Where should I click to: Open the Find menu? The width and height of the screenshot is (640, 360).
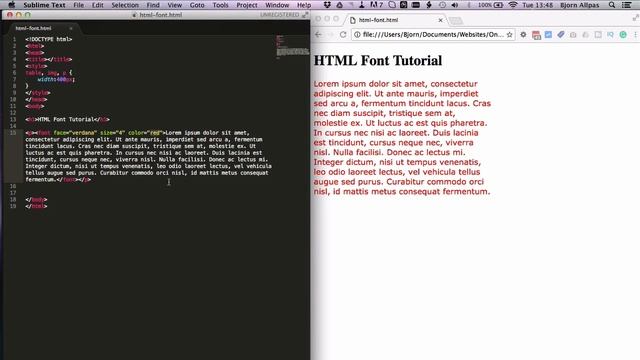click(153, 5)
